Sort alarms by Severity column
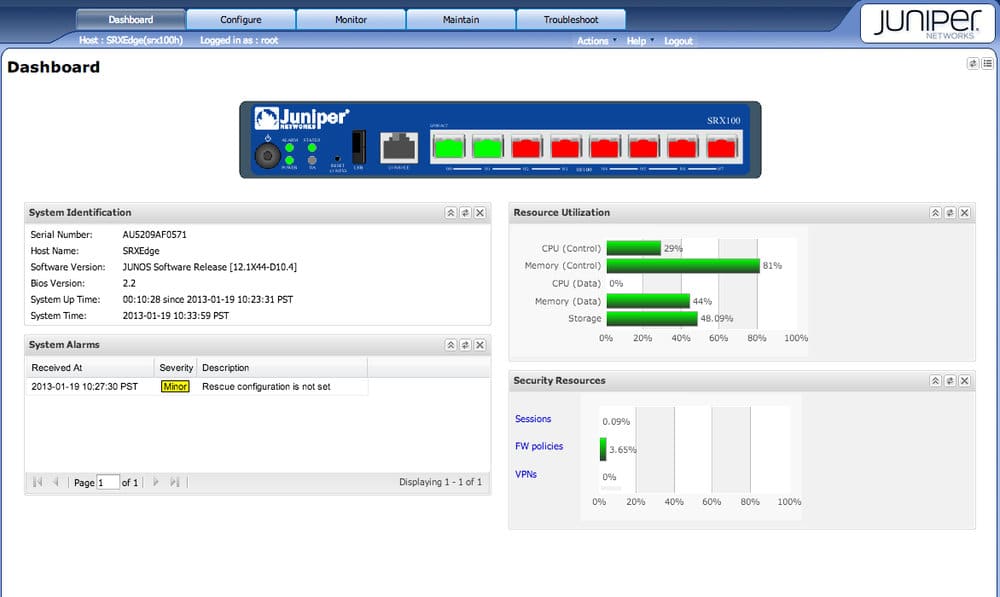Viewport: 1000px width, 597px height. (x=176, y=368)
